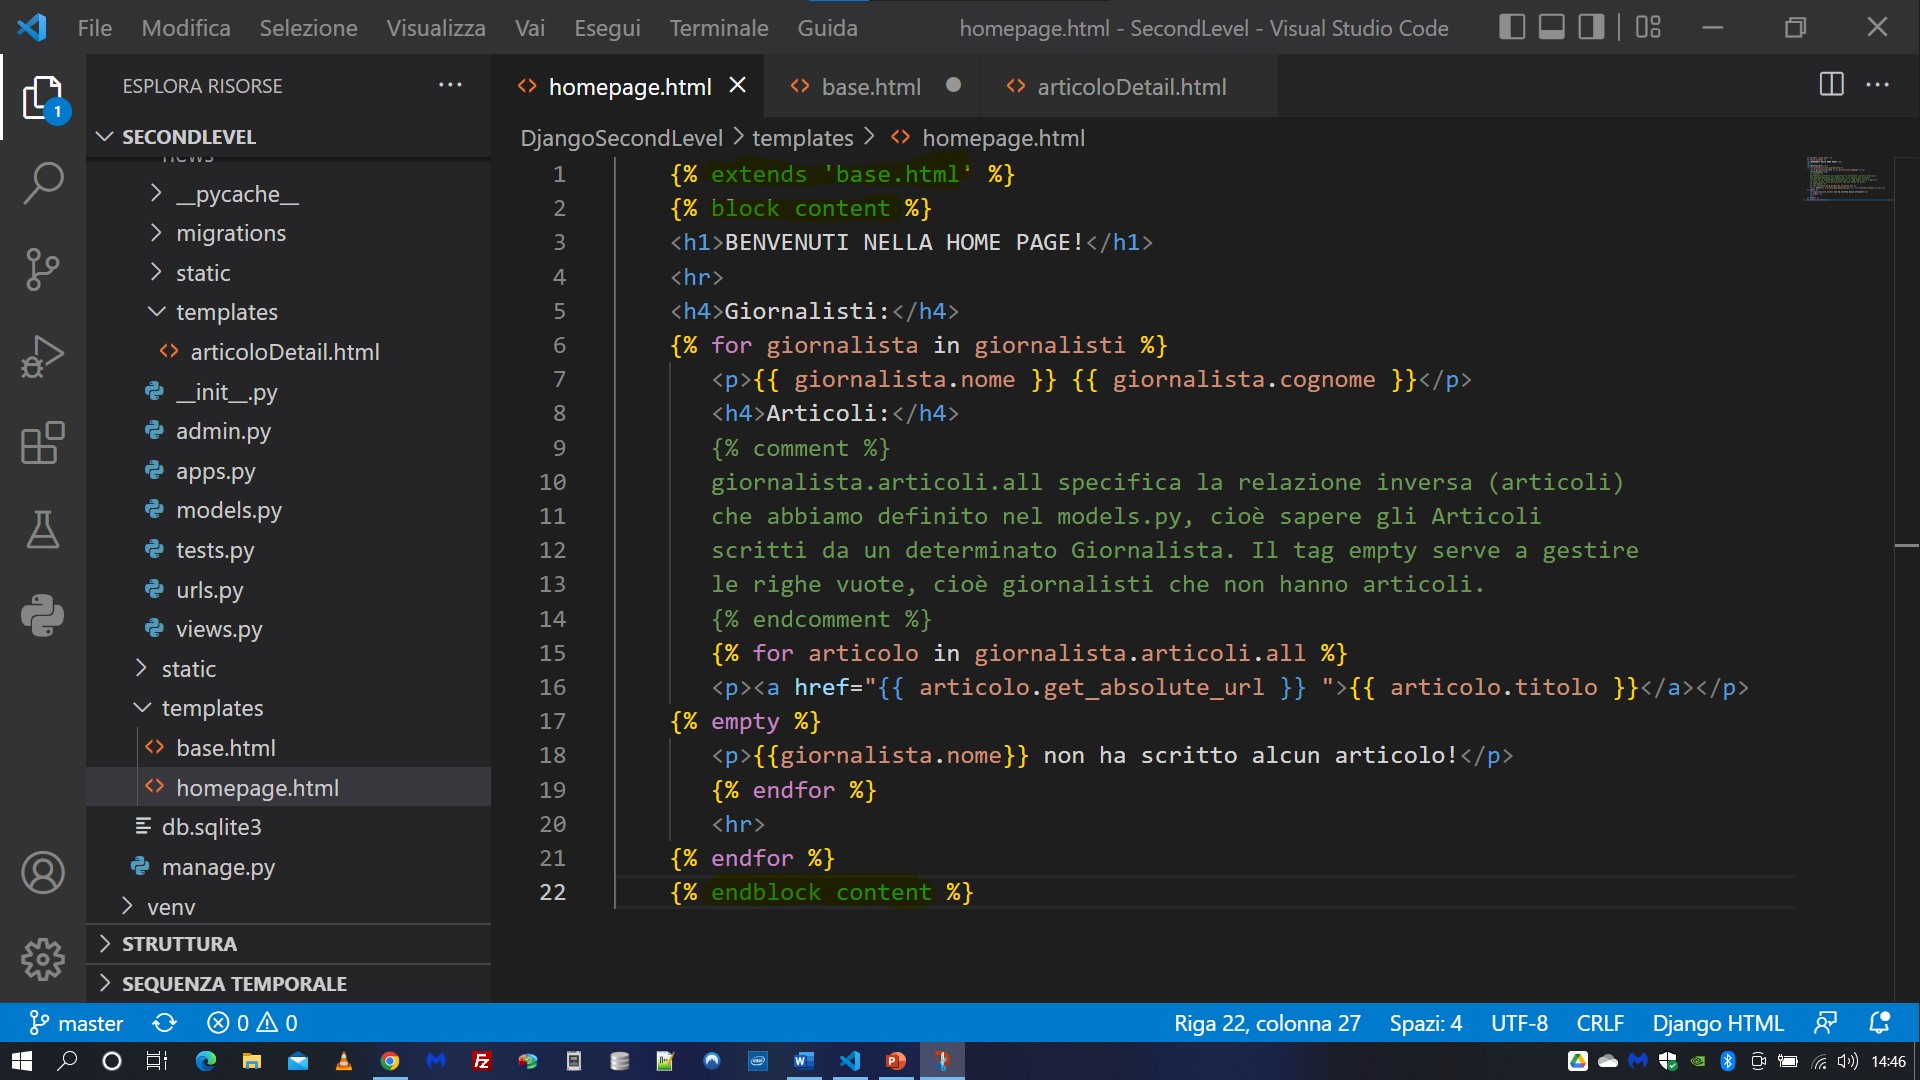The height and width of the screenshot is (1080, 1920).
Task: Click the feedback icon in status bar
Action: pos(1825,1023)
